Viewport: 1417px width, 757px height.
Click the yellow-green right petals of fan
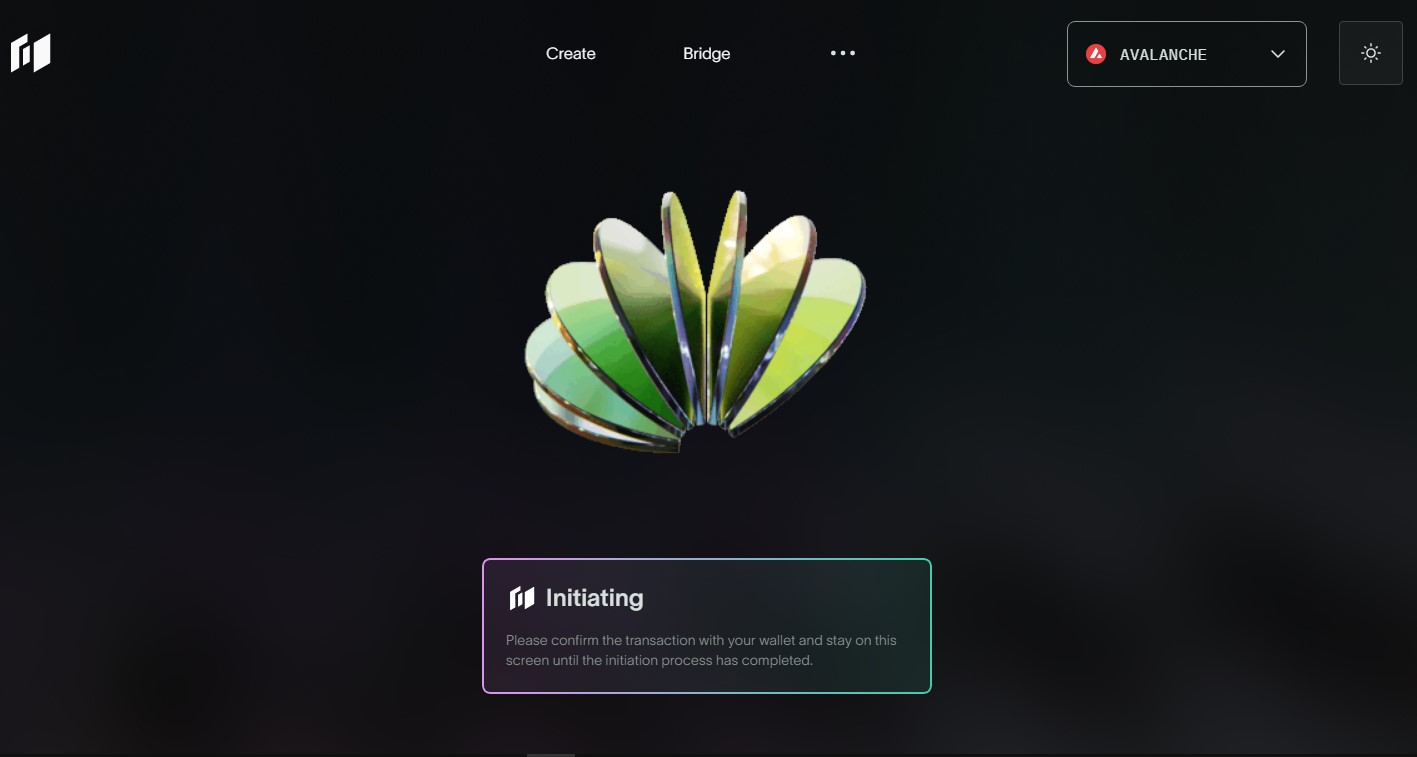(x=800, y=320)
